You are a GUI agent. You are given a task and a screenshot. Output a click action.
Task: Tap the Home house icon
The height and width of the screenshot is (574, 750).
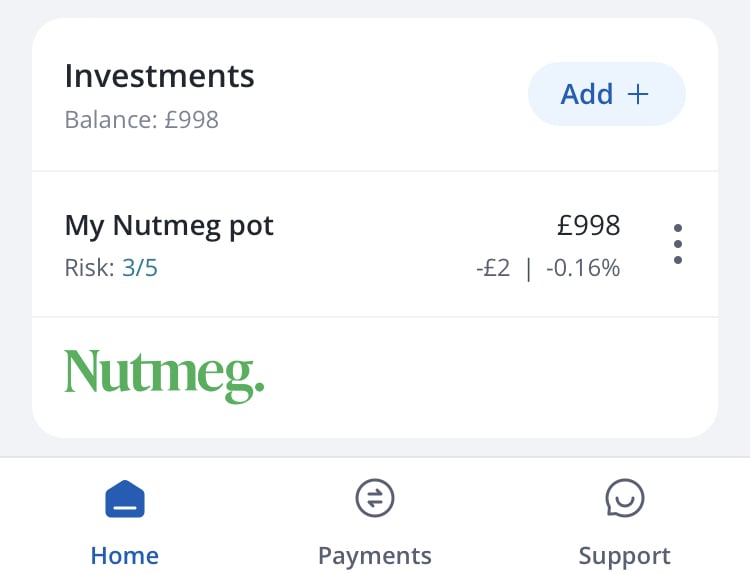[x=125, y=499]
